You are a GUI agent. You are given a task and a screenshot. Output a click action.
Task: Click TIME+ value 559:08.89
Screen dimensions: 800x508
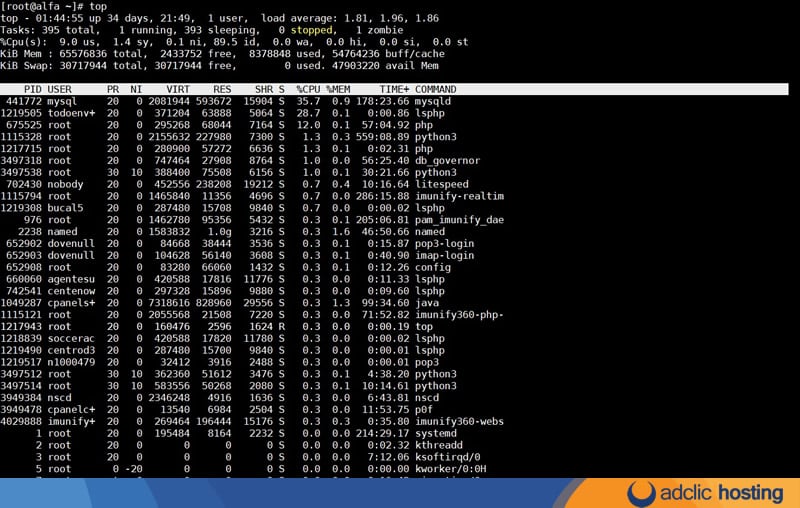[x=383, y=137]
